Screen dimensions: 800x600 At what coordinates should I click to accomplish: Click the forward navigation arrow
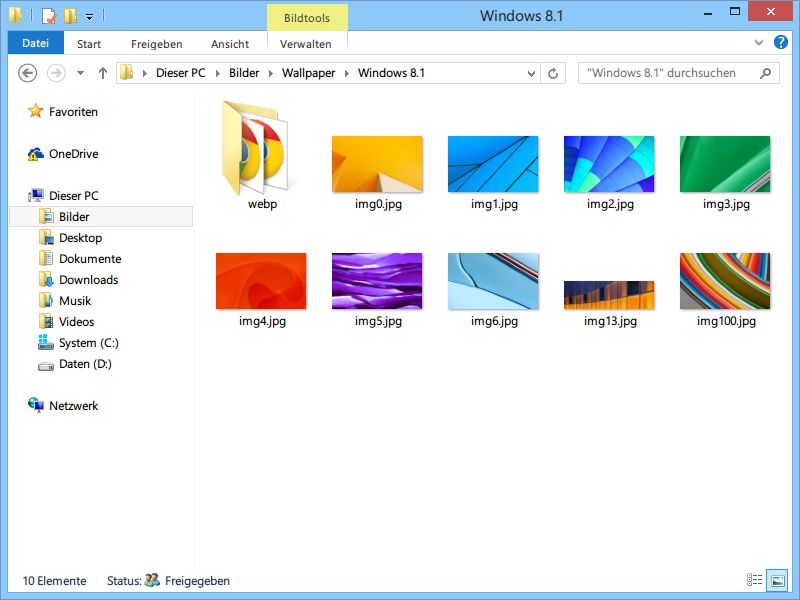pyautogui.click(x=56, y=73)
